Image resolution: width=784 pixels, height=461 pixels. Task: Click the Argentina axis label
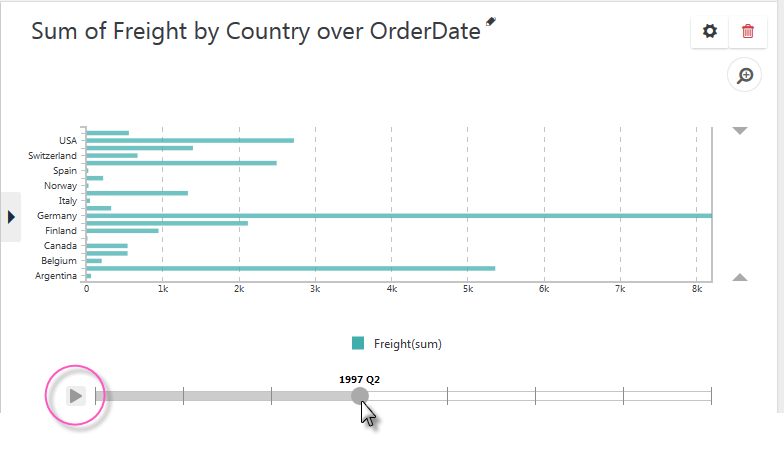(x=56, y=276)
